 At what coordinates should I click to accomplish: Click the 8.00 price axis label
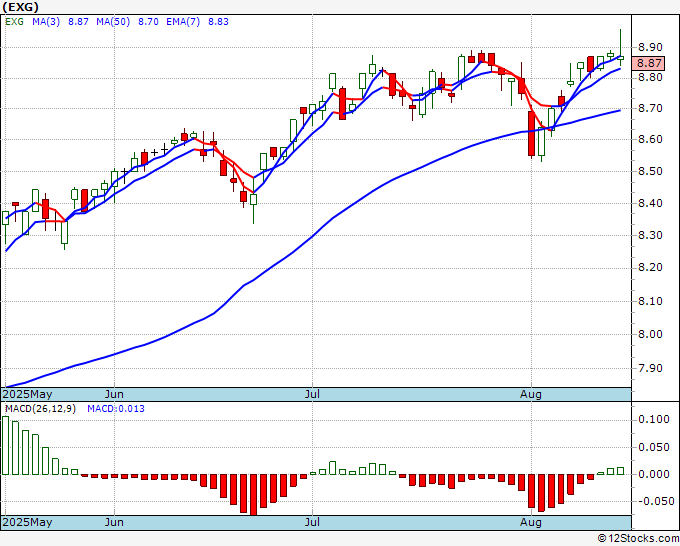pos(651,334)
